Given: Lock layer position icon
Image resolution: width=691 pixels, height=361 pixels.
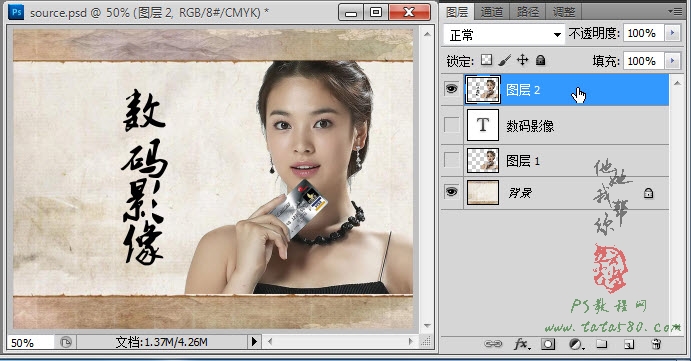Looking at the screenshot, I should [523, 60].
